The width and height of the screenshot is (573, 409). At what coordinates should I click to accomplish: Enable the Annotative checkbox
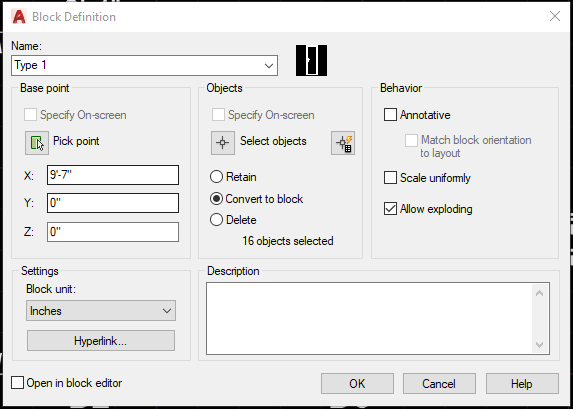(390, 114)
